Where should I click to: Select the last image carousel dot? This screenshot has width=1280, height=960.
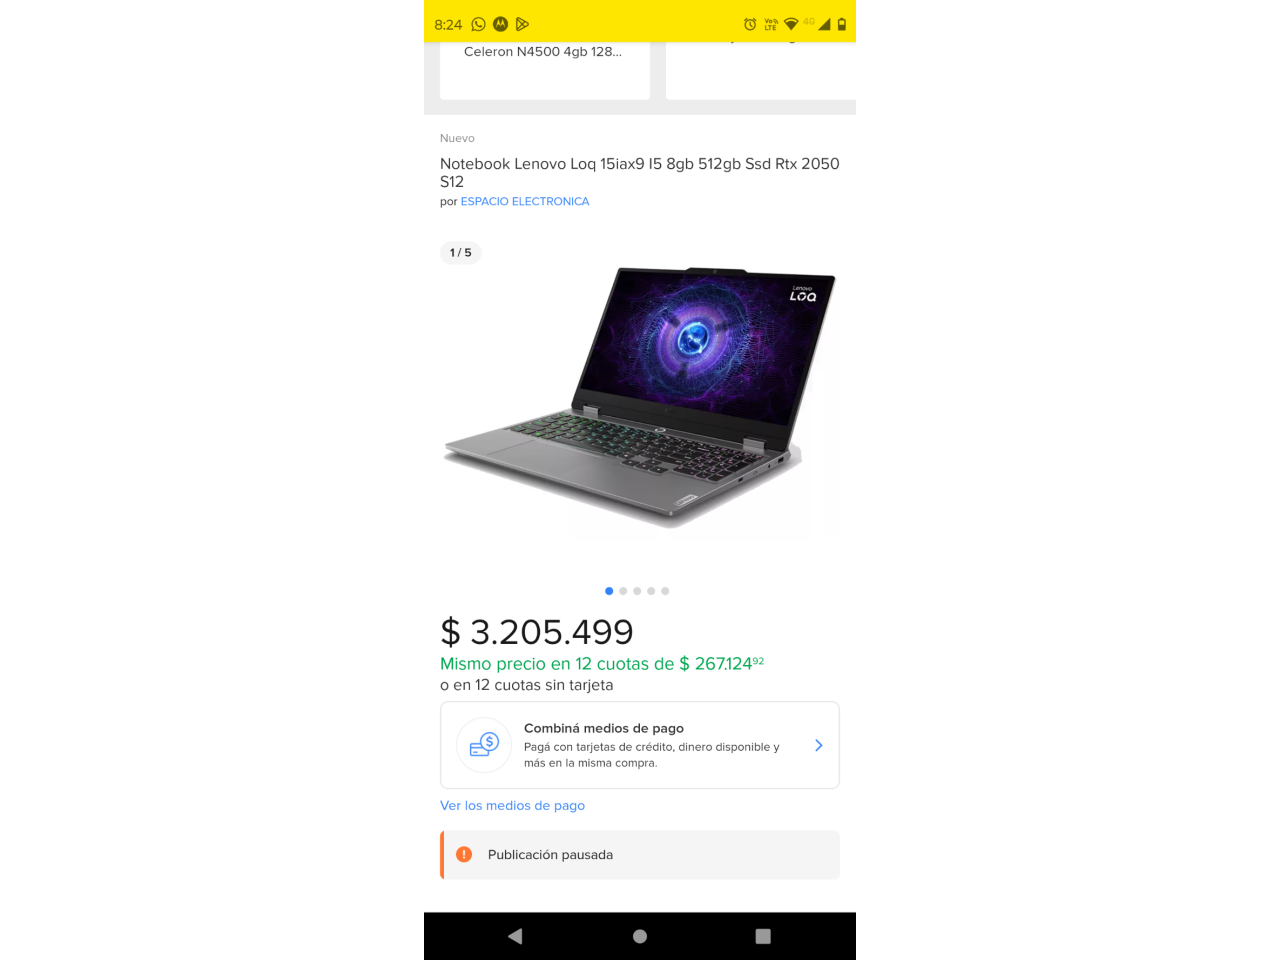[x=665, y=591]
